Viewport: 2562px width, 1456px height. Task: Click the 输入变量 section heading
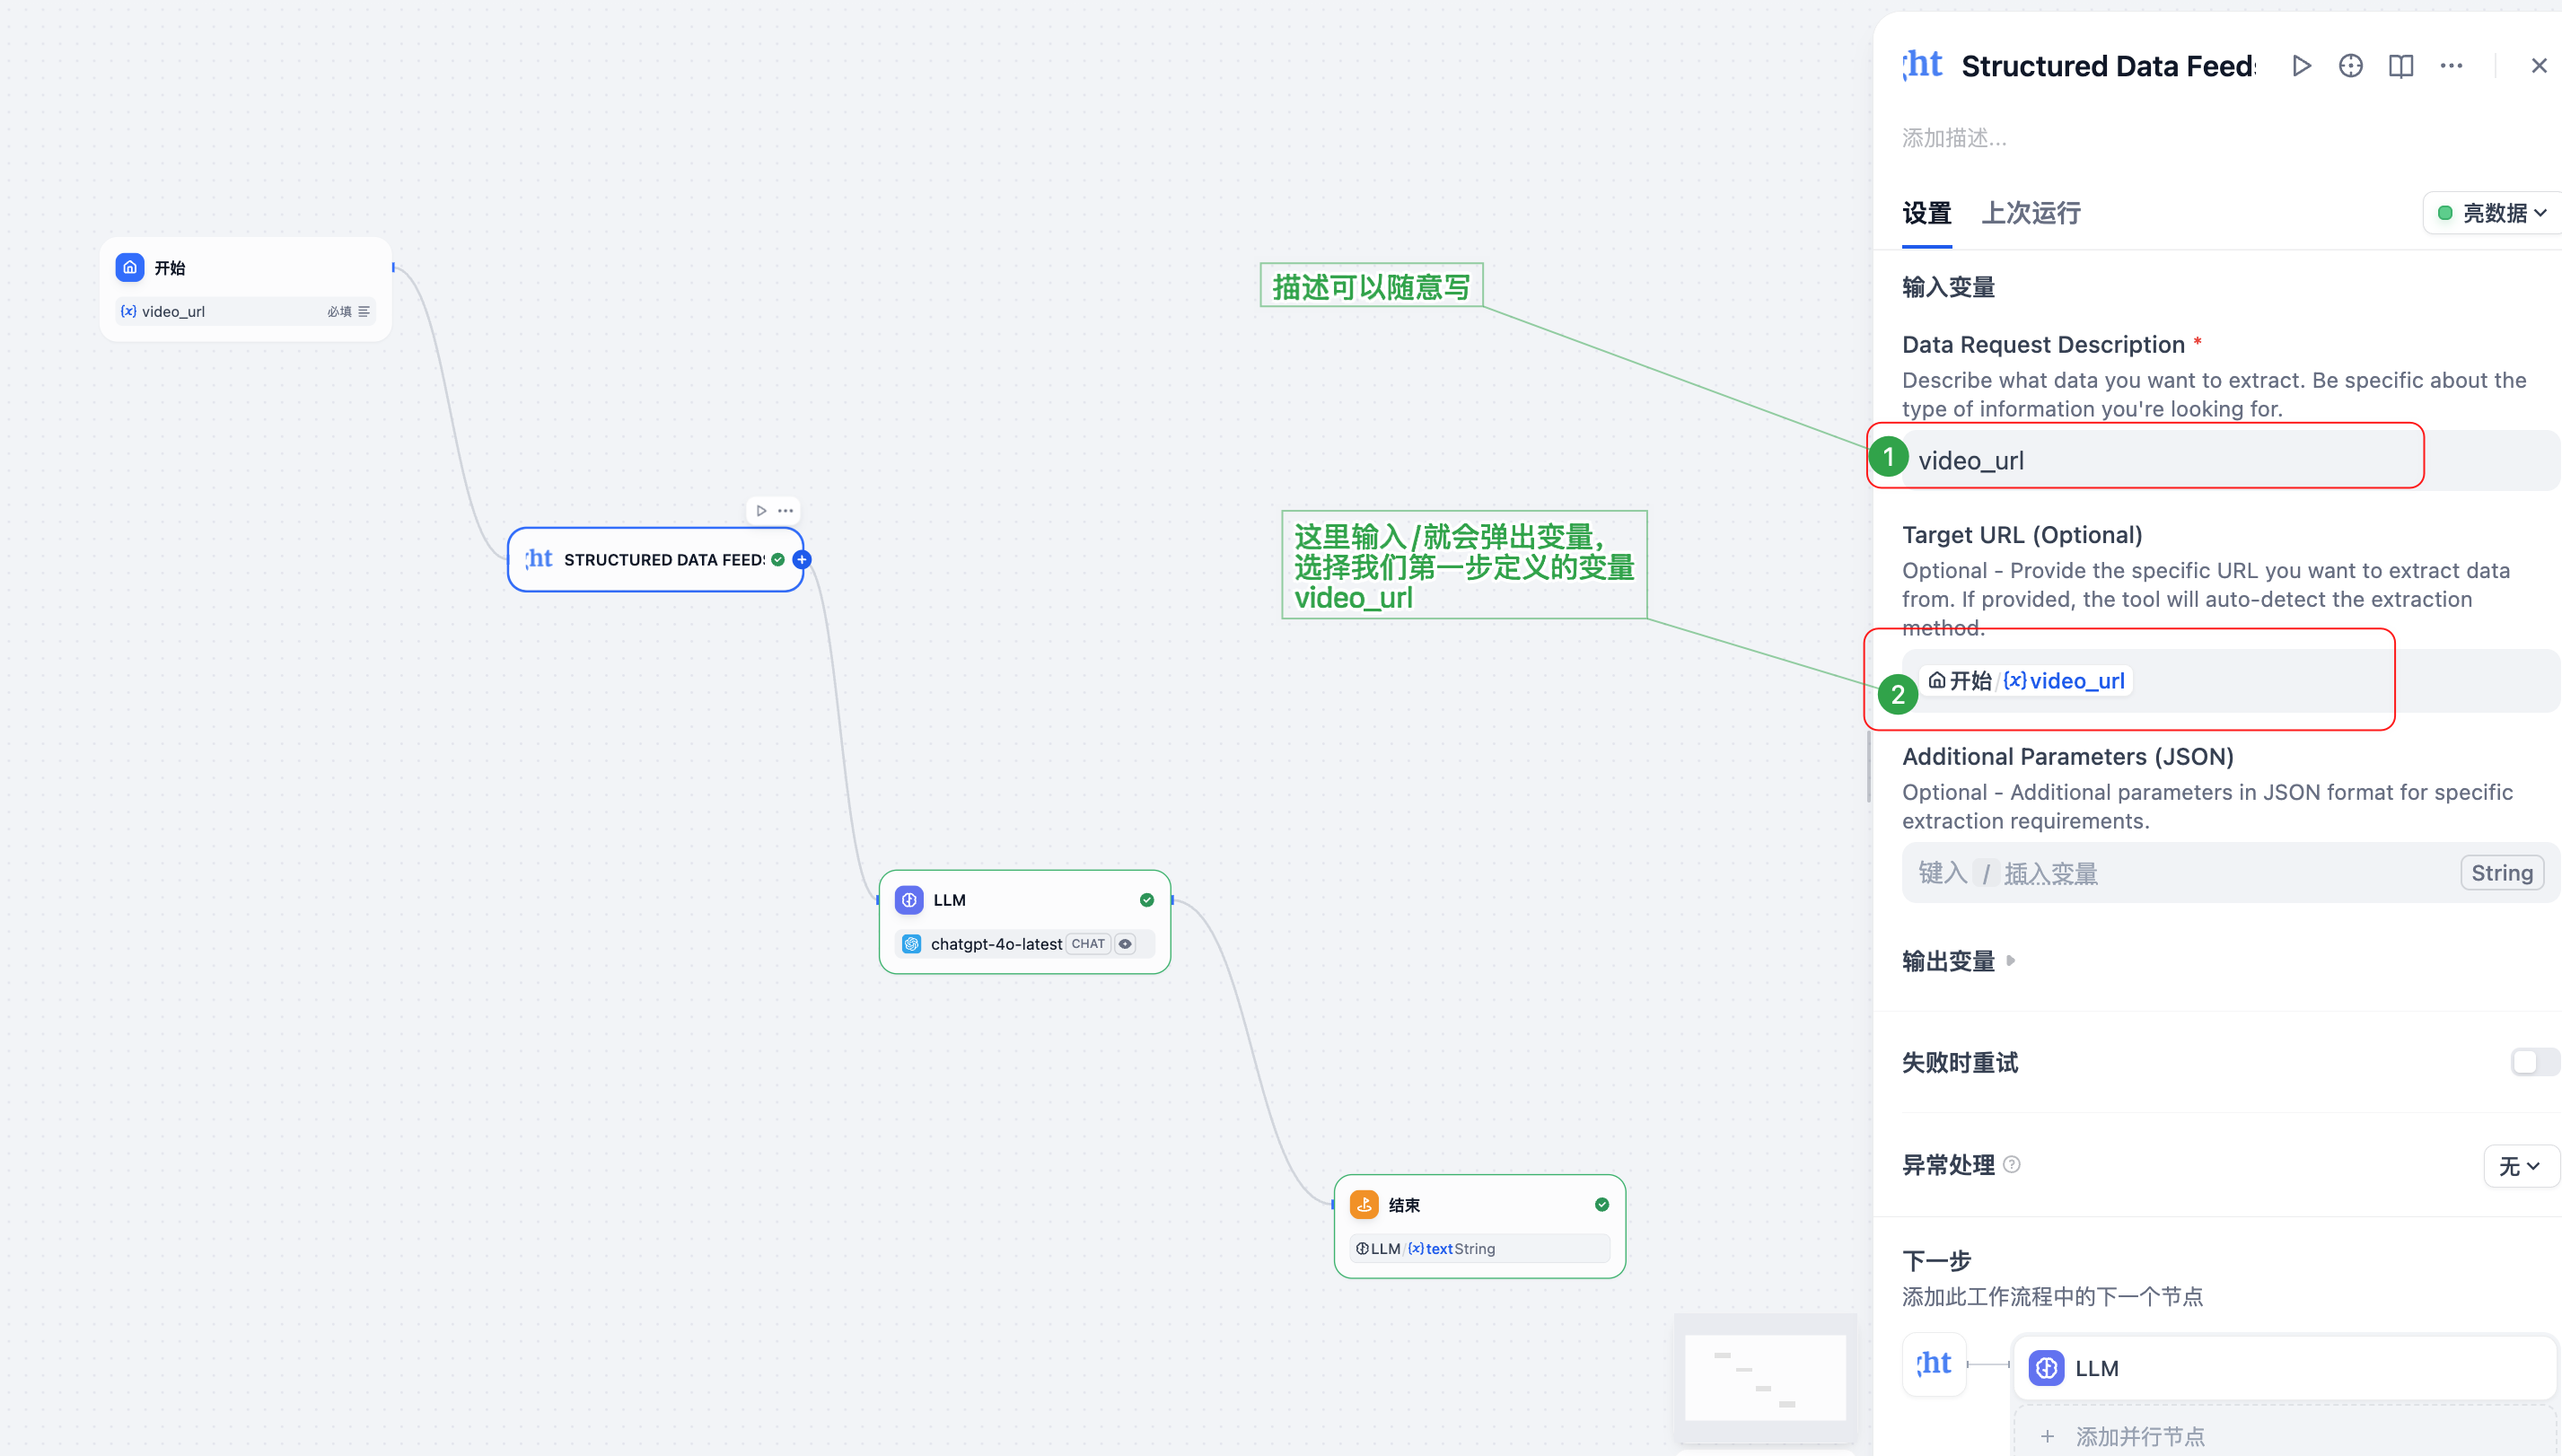(1948, 287)
